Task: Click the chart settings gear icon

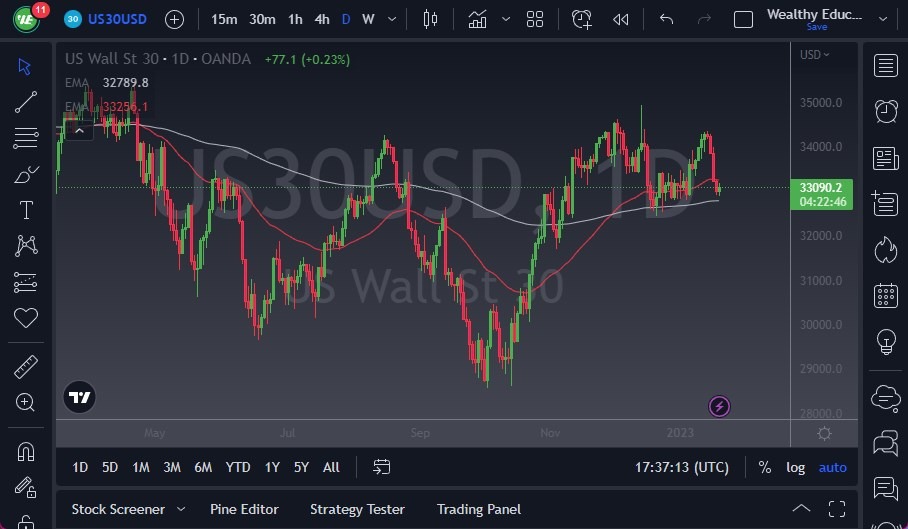Action: (x=824, y=433)
